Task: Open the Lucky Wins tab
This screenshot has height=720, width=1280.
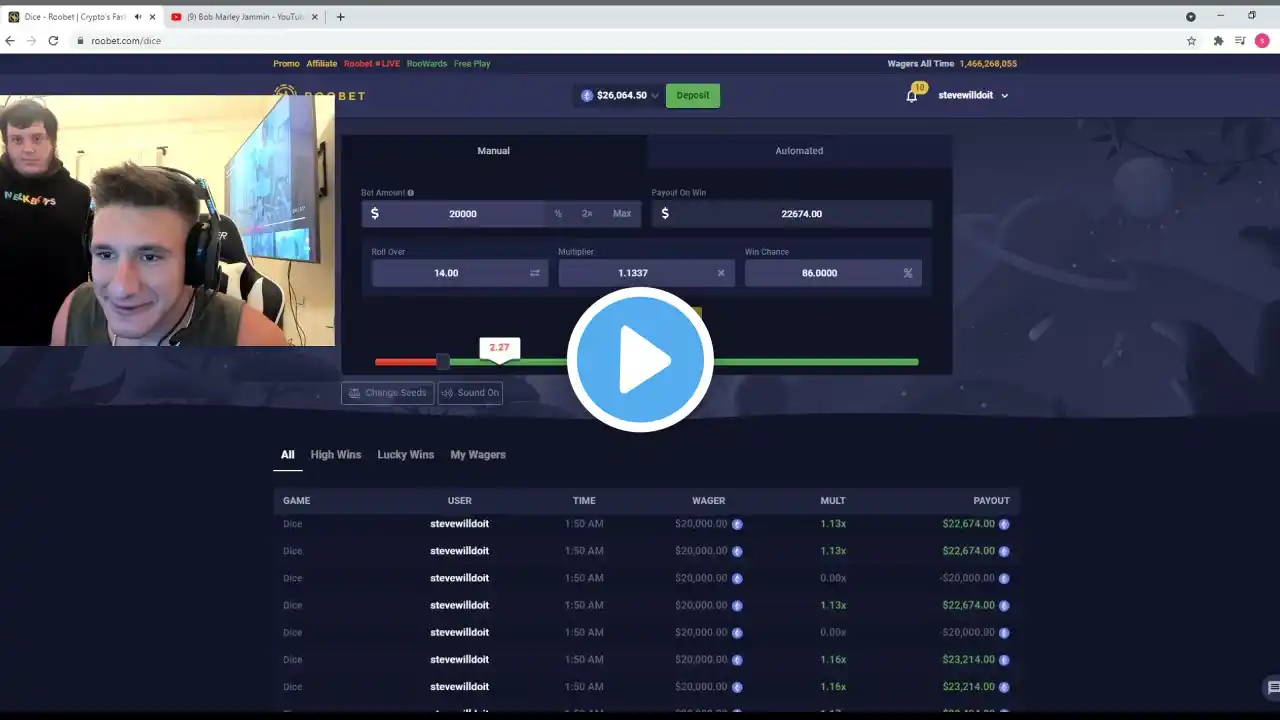Action: (405, 455)
